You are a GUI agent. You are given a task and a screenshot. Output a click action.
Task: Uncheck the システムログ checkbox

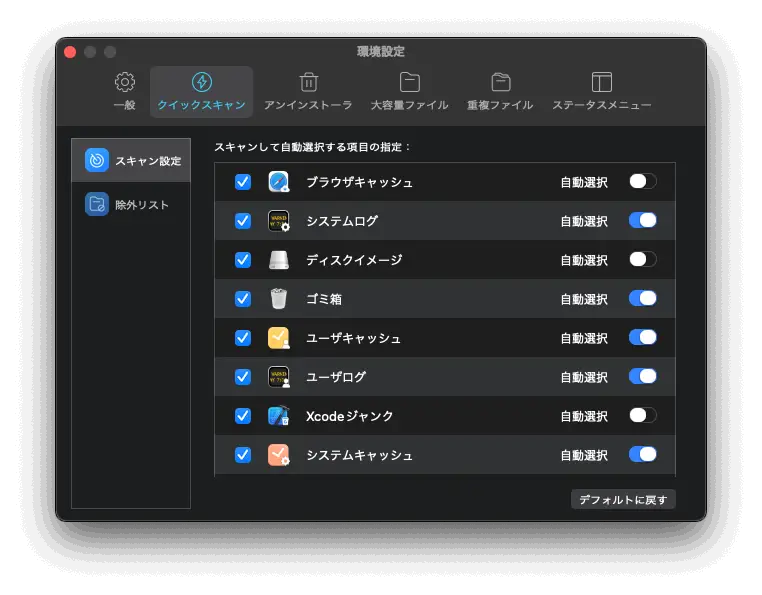tap(243, 221)
